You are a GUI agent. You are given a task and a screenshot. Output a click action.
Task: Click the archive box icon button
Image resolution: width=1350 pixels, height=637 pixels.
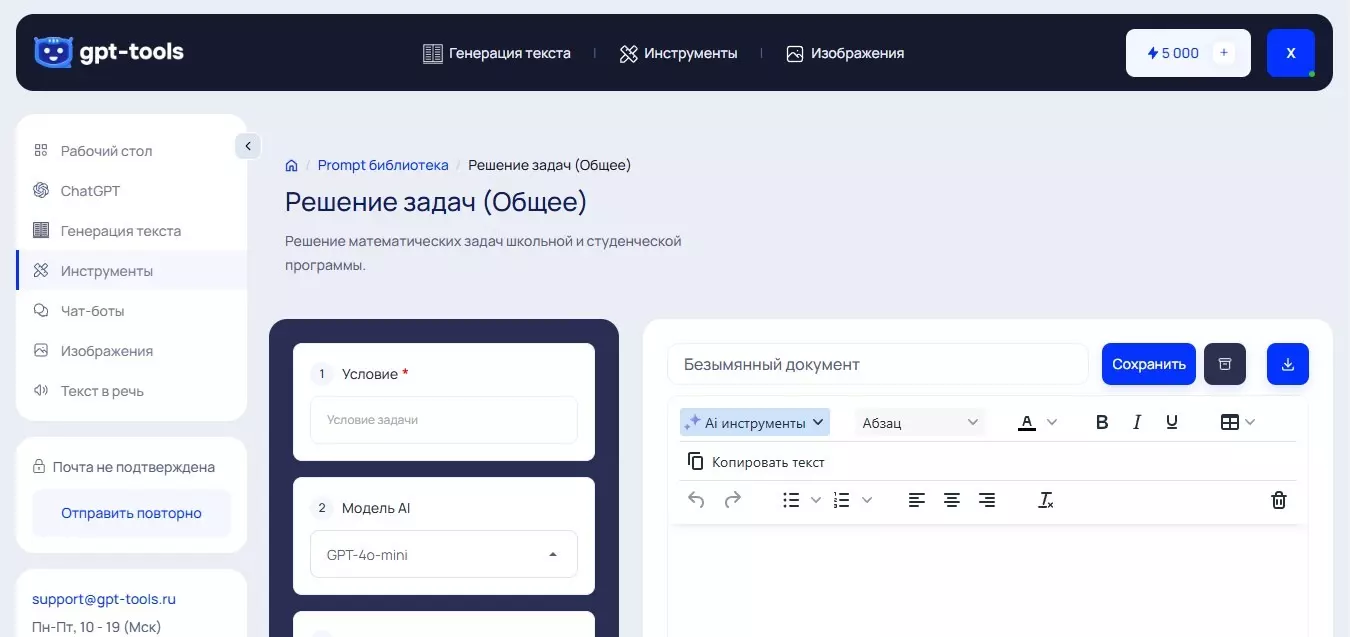[1225, 364]
